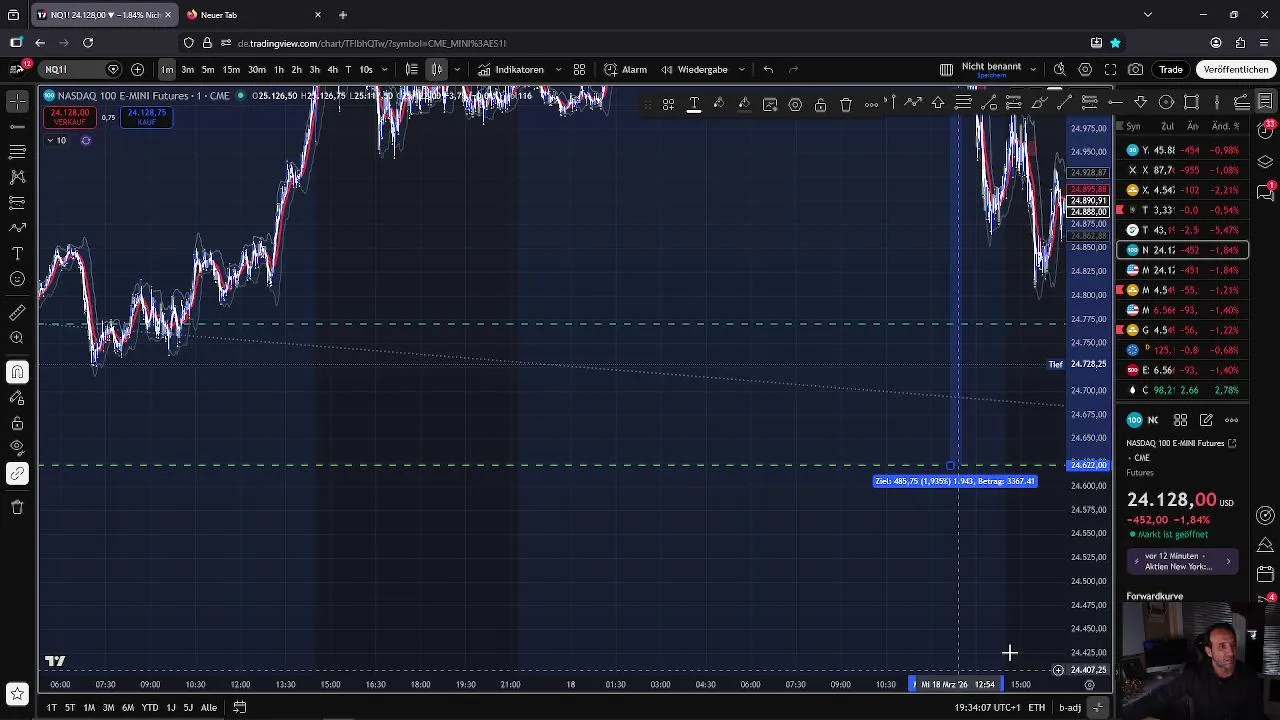1280x720 pixels.
Task: Open the quick search magnifier icon
Action: pos(1060,69)
